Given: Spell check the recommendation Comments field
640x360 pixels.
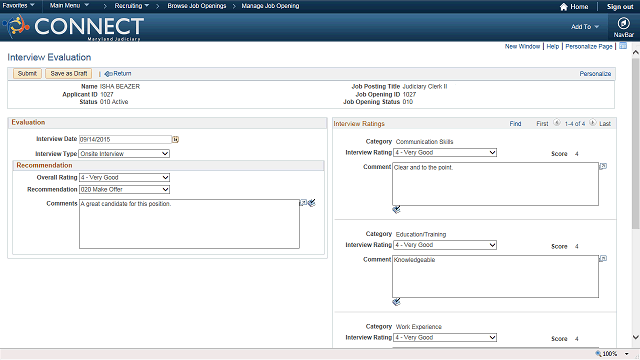Looking at the screenshot, I should pos(312,203).
